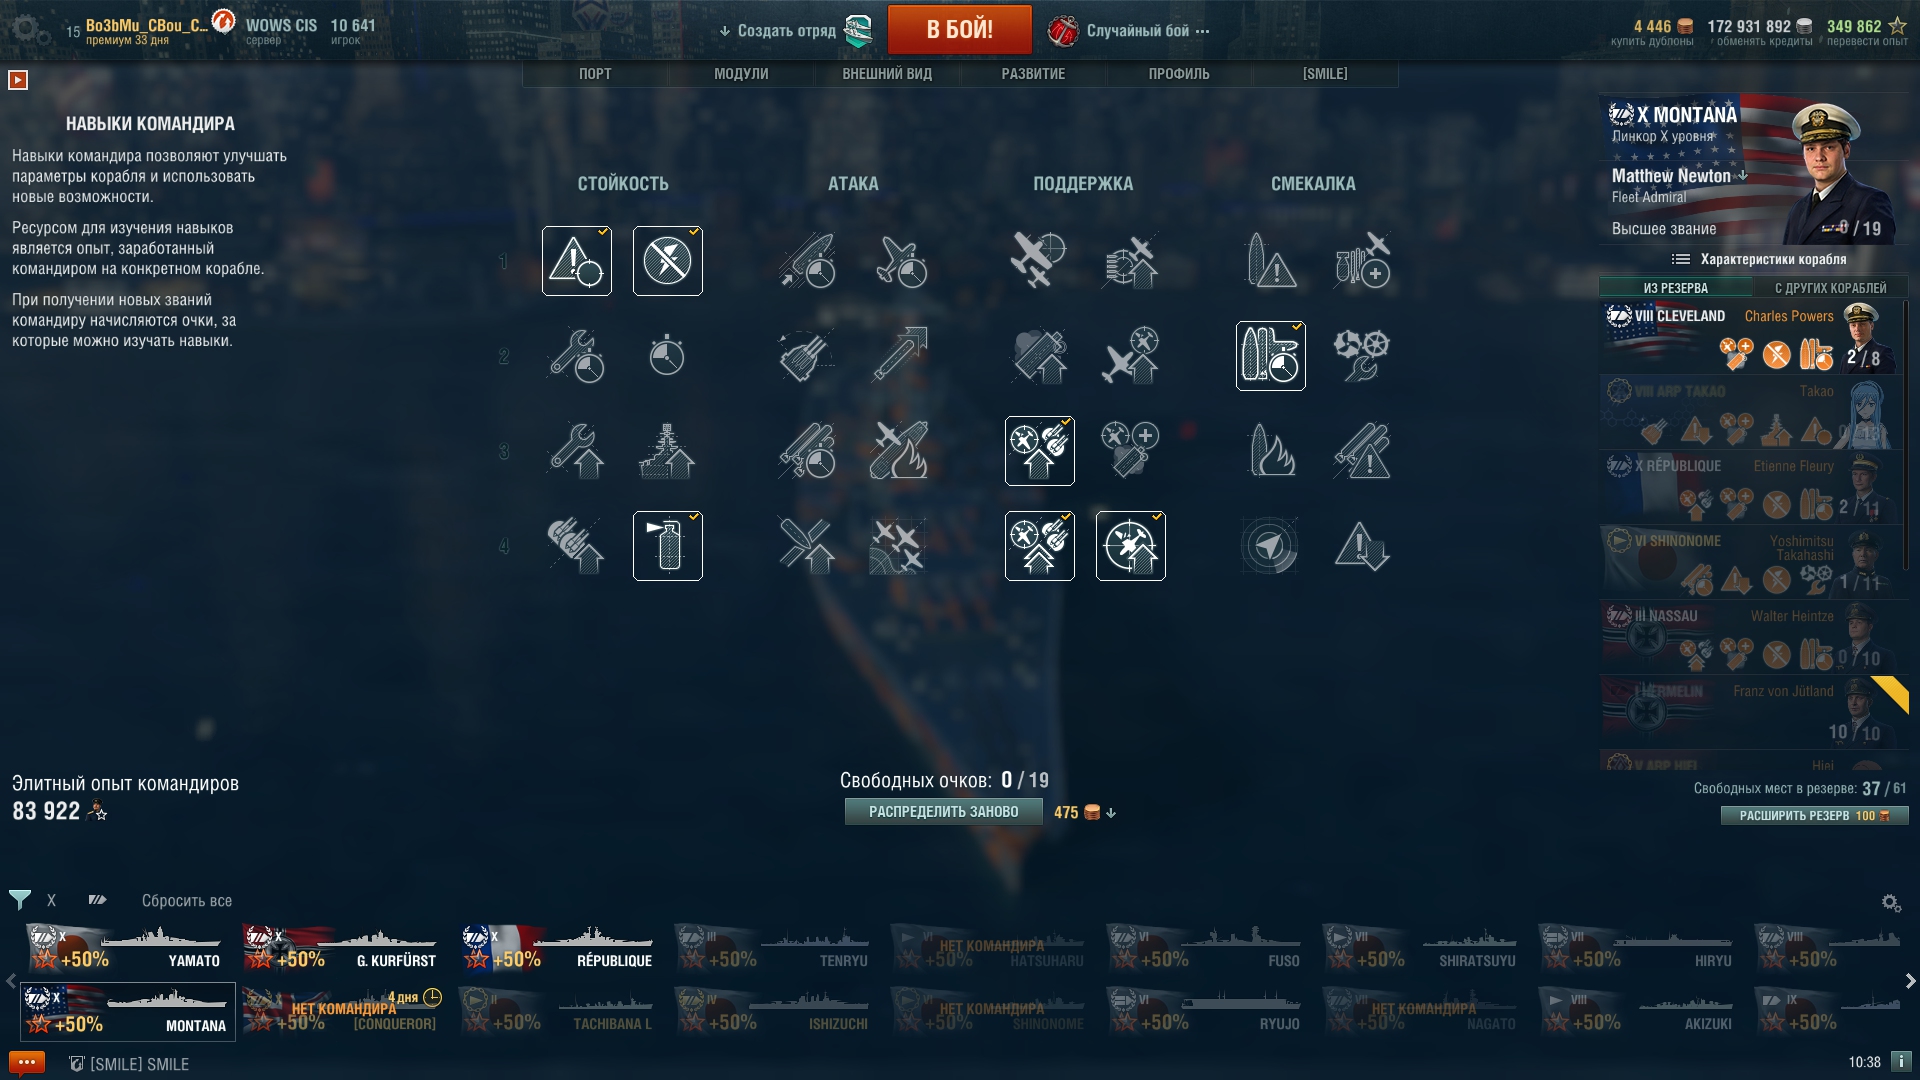Open the С ДРУГИХ КОРАБЛЕЙ tab

point(1830,288)
